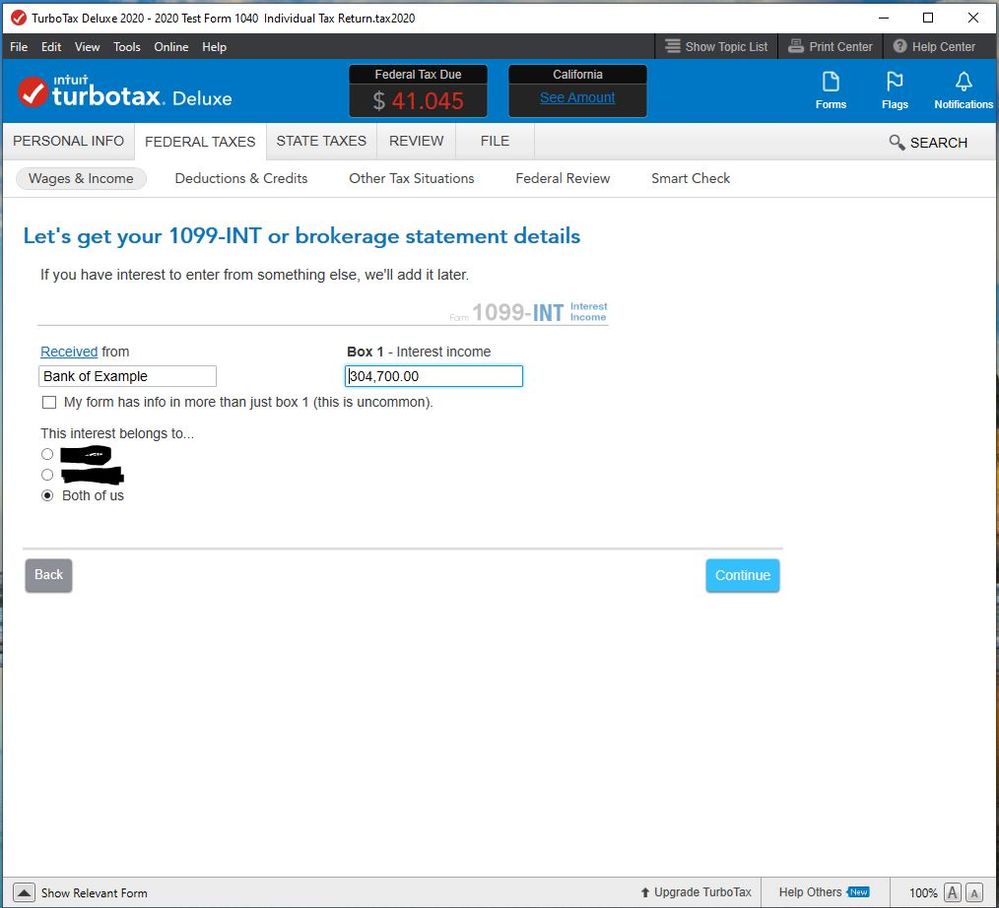Close the TurboTax window
Screen dimensions: 999x908
tap(973, 18)
